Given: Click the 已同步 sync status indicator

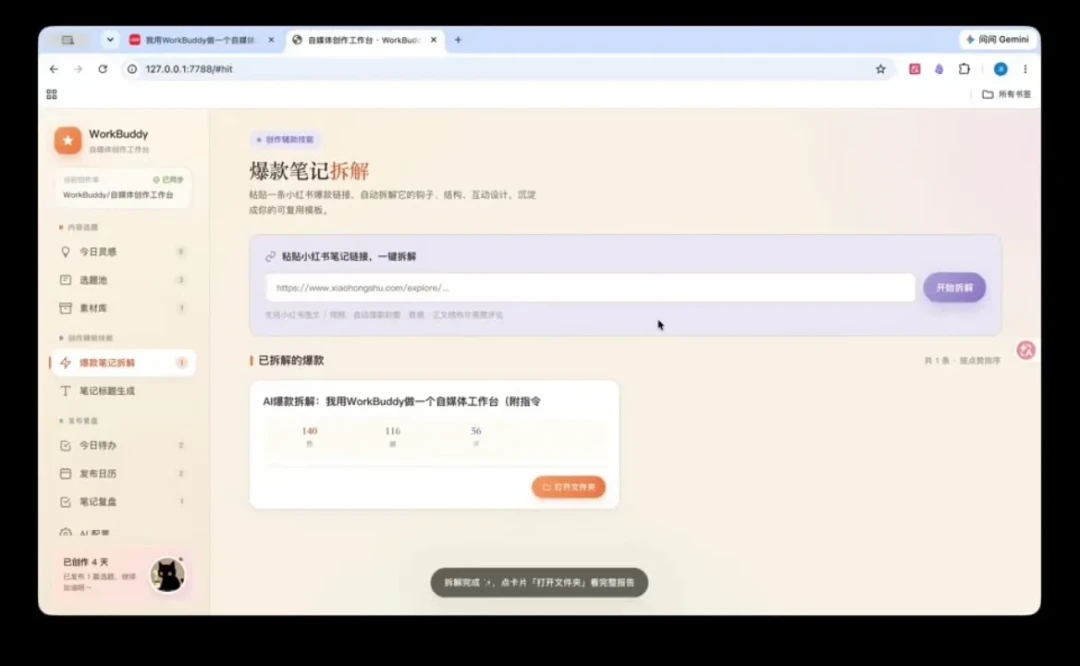Looking at the screenshot, I should 168,180.
